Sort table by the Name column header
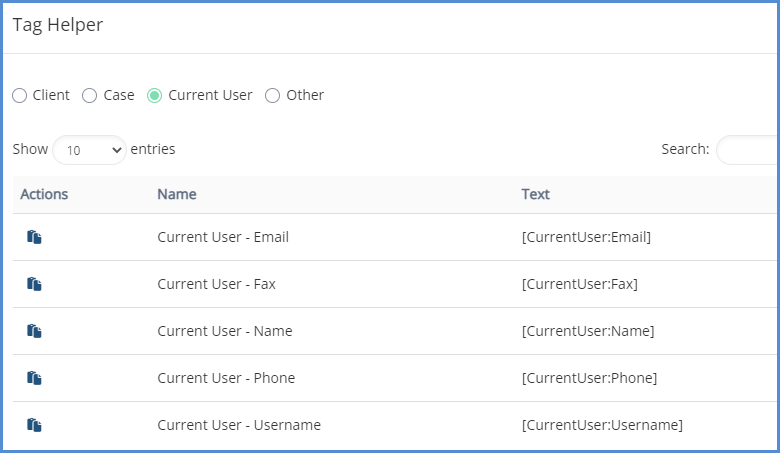This screenshot has height=453, width=780. [177, 194]
